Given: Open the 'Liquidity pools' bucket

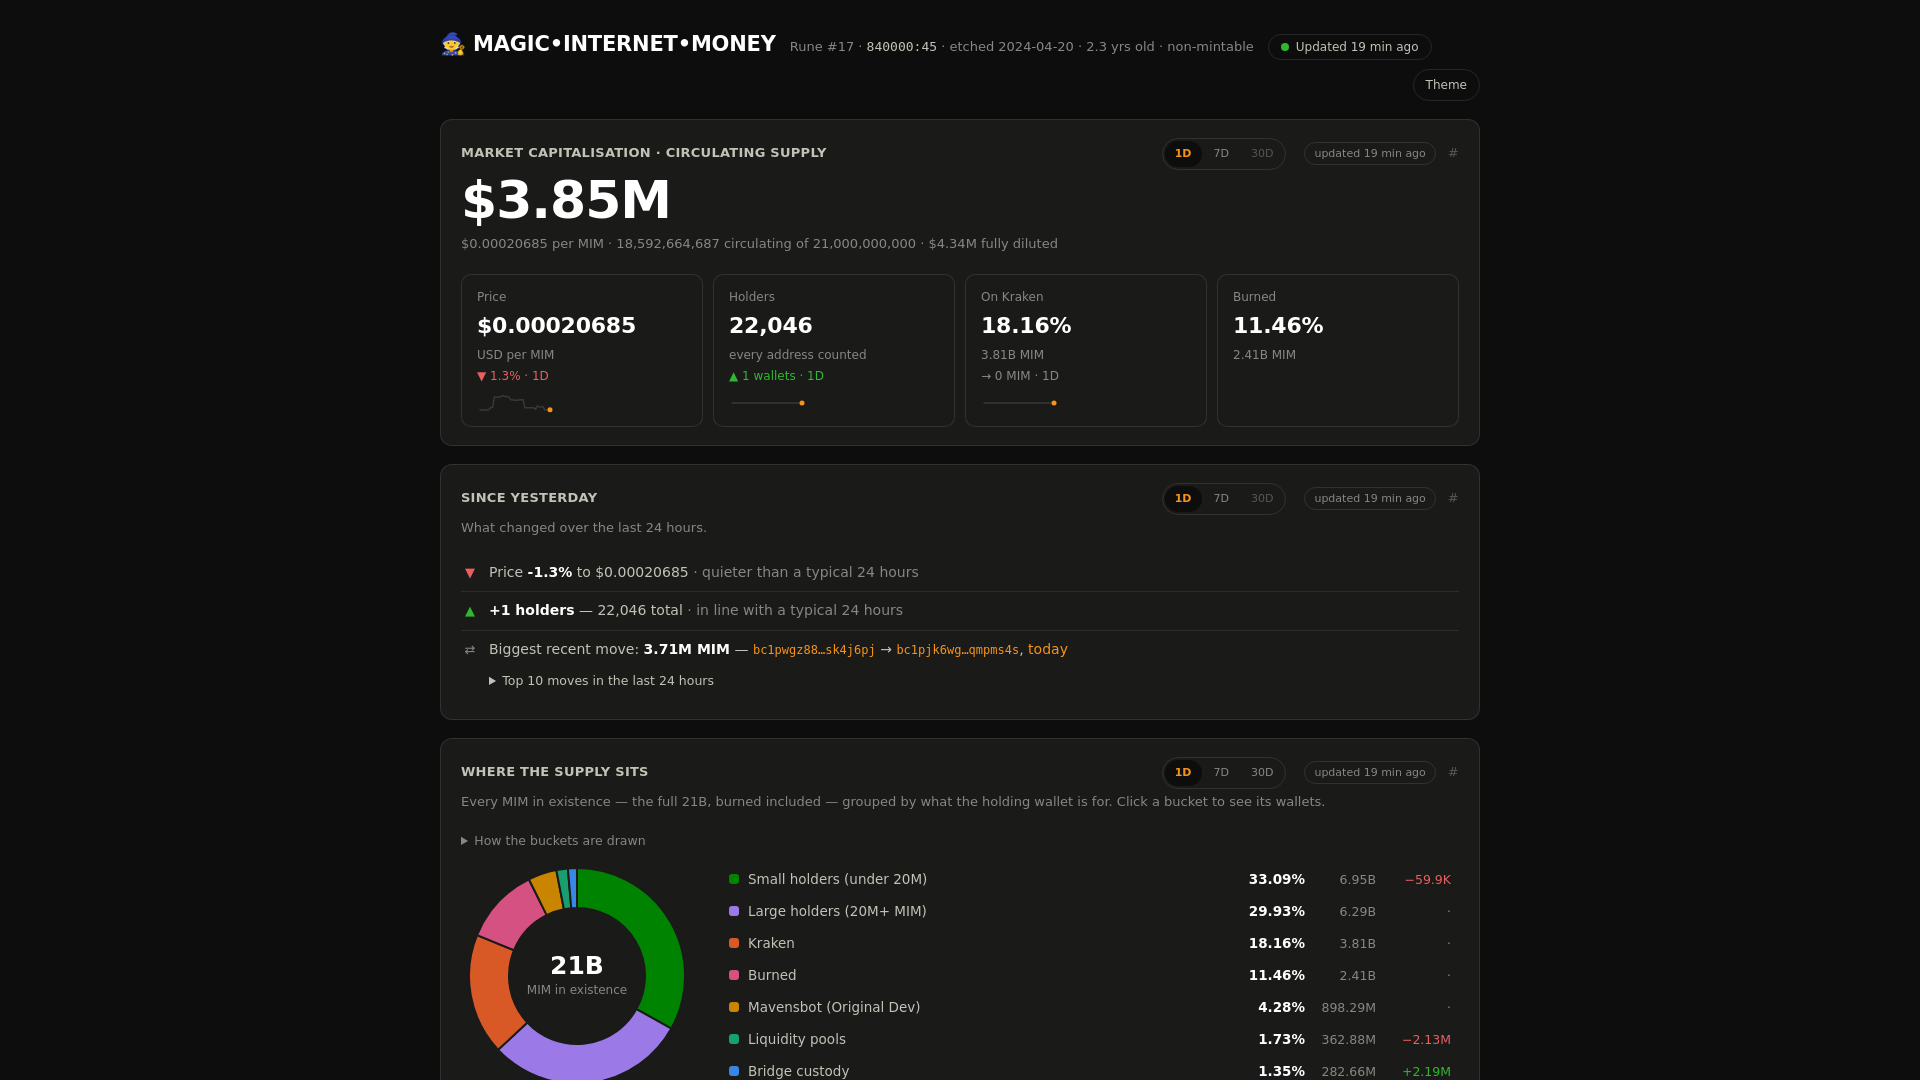Looking at the screenshot, I should [1090, 1040].
